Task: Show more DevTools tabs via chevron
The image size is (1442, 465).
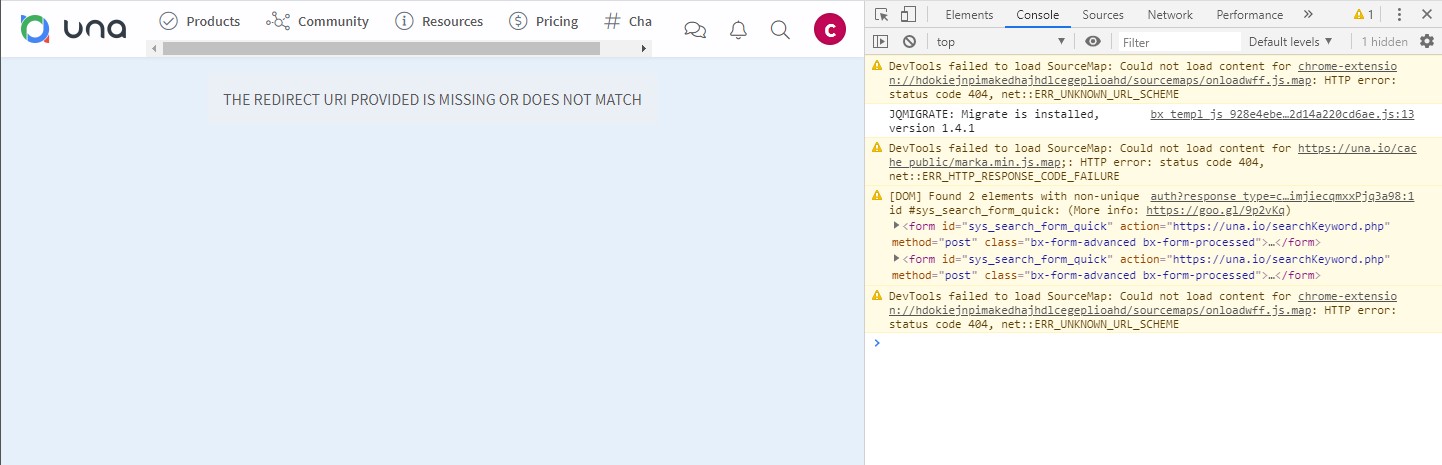Action: click(x=1308, y=15)
